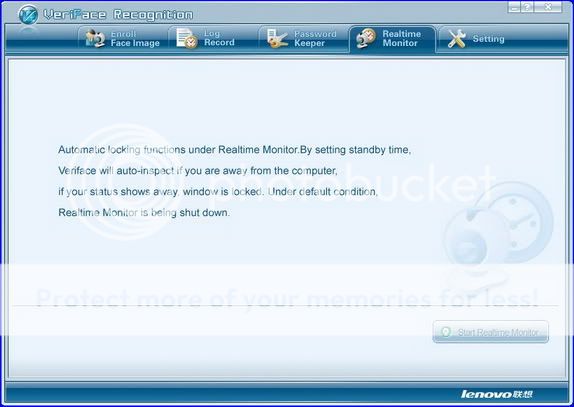Click the line 'if your status shows away'
The height and width of the screenshot is (407, 574).
tap(118, 191)
